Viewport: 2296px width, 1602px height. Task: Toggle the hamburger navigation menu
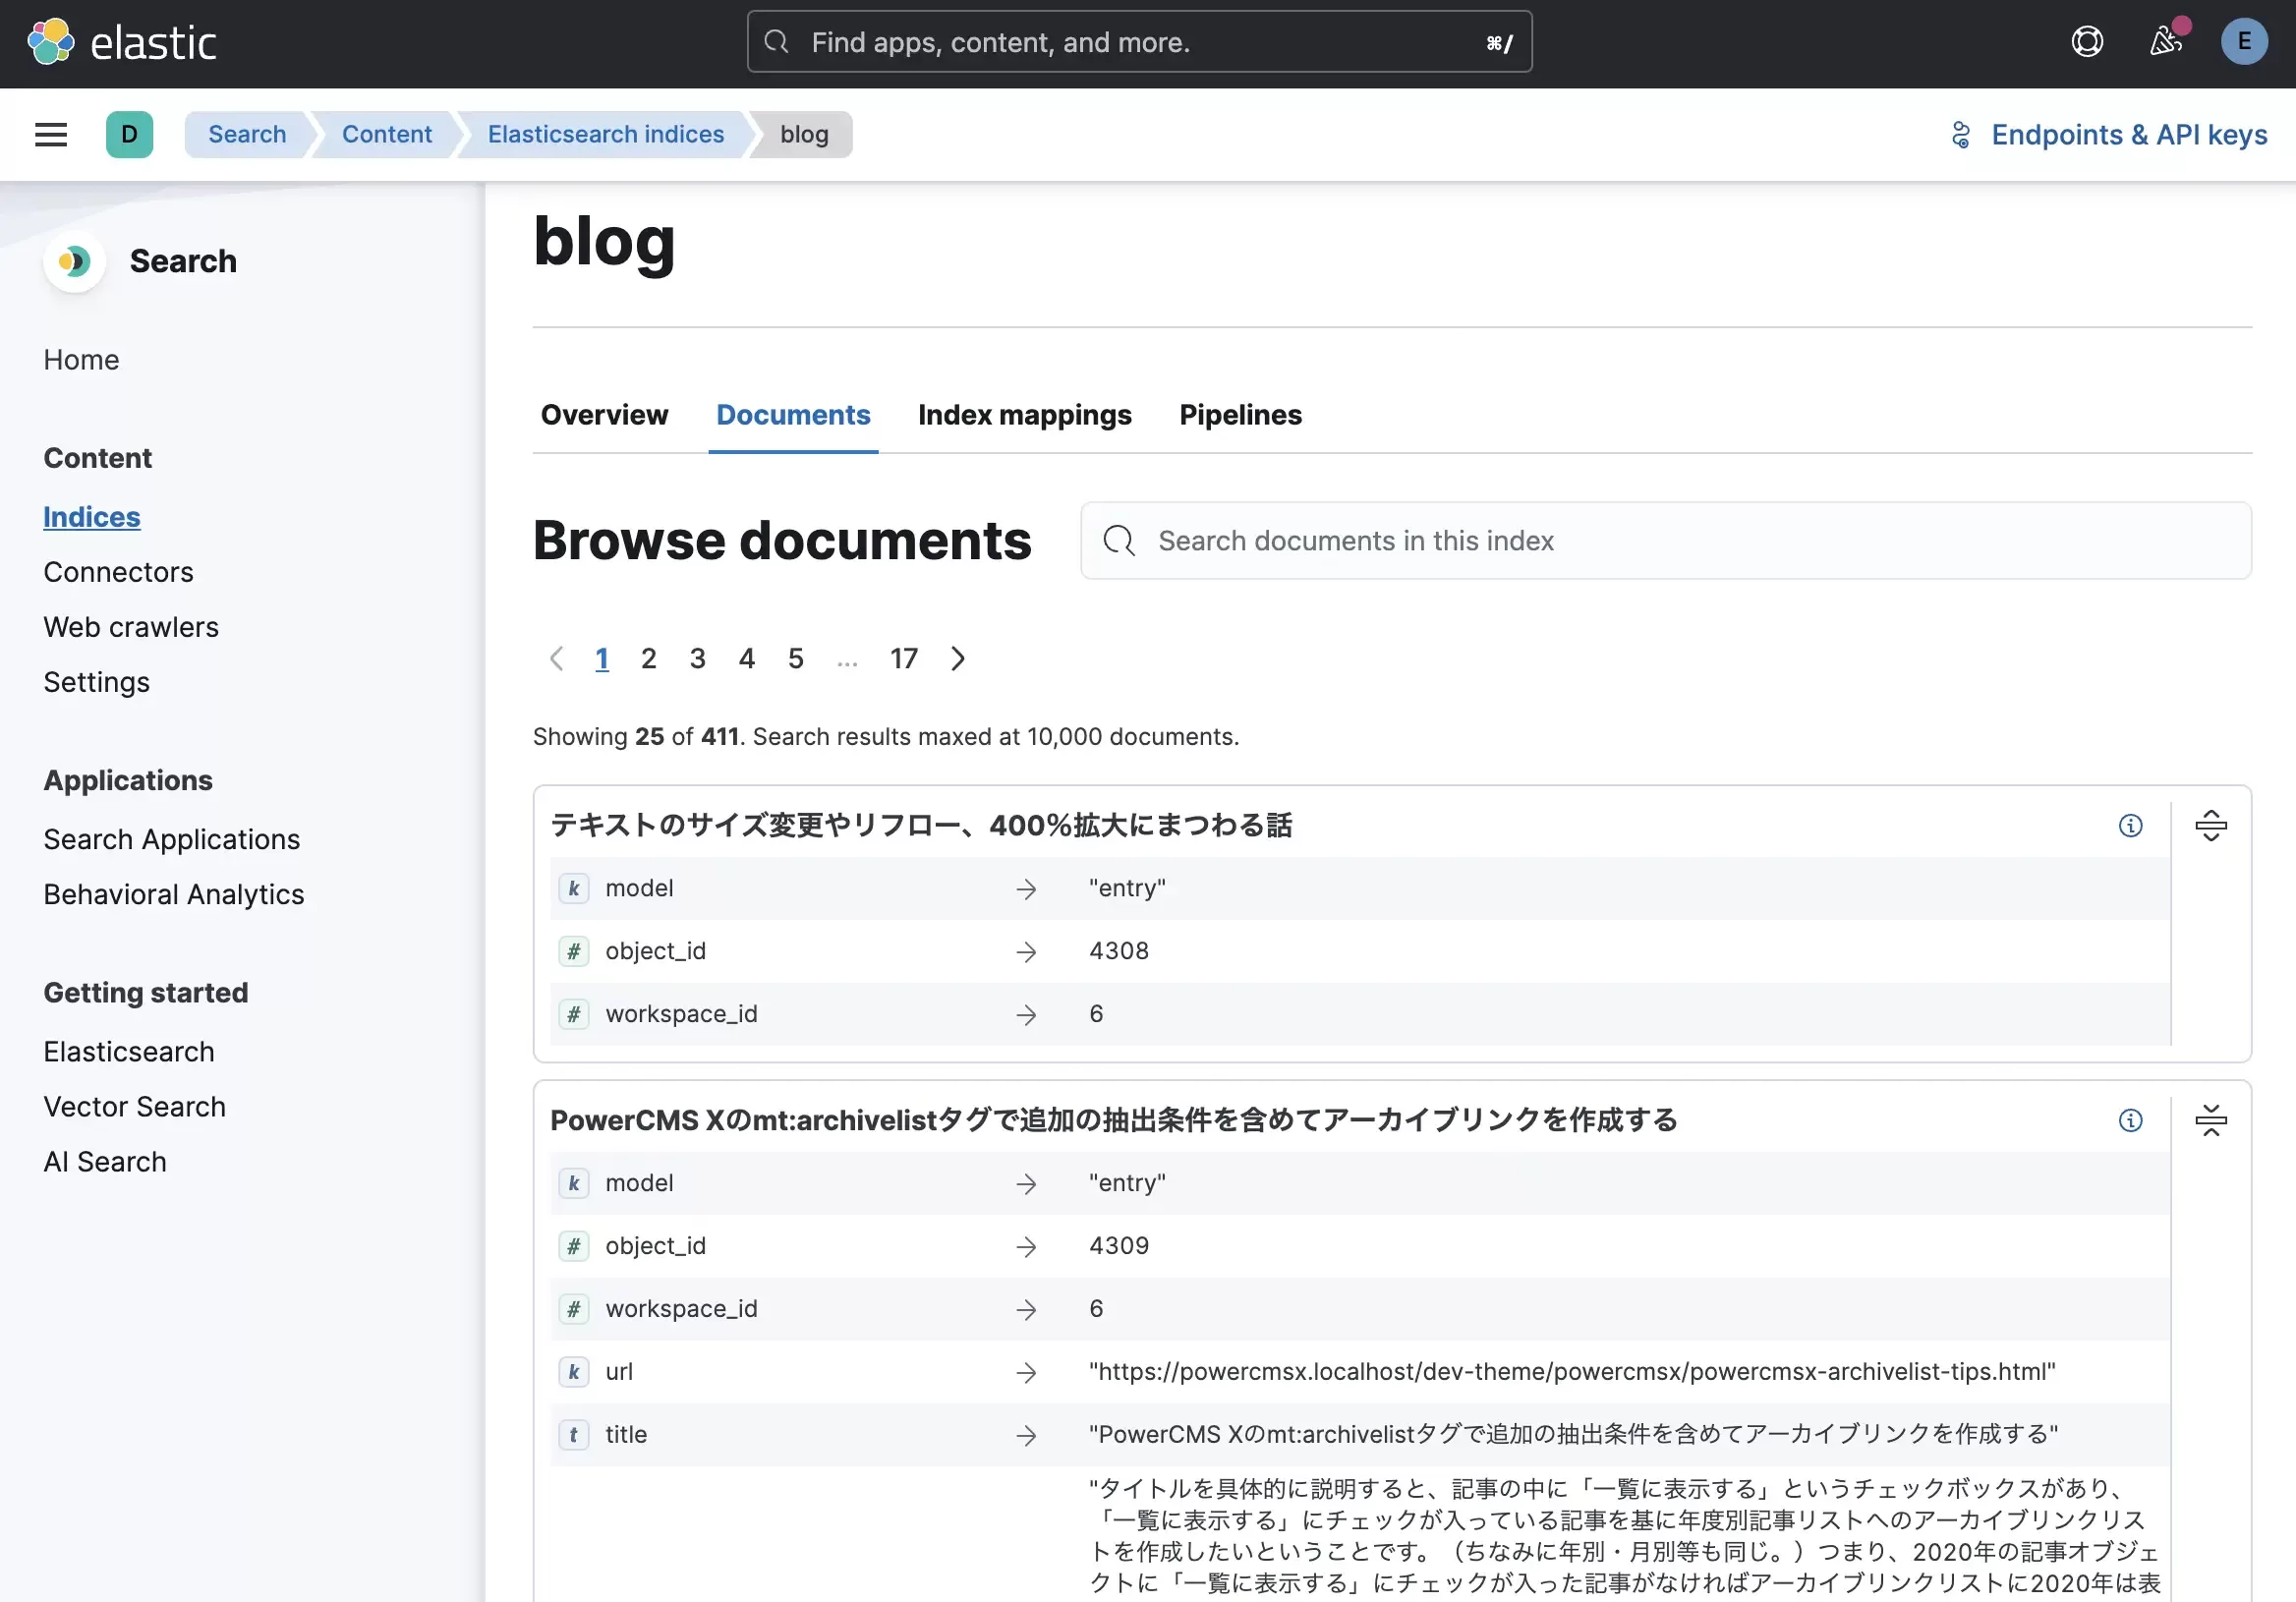tap(51, 134)
